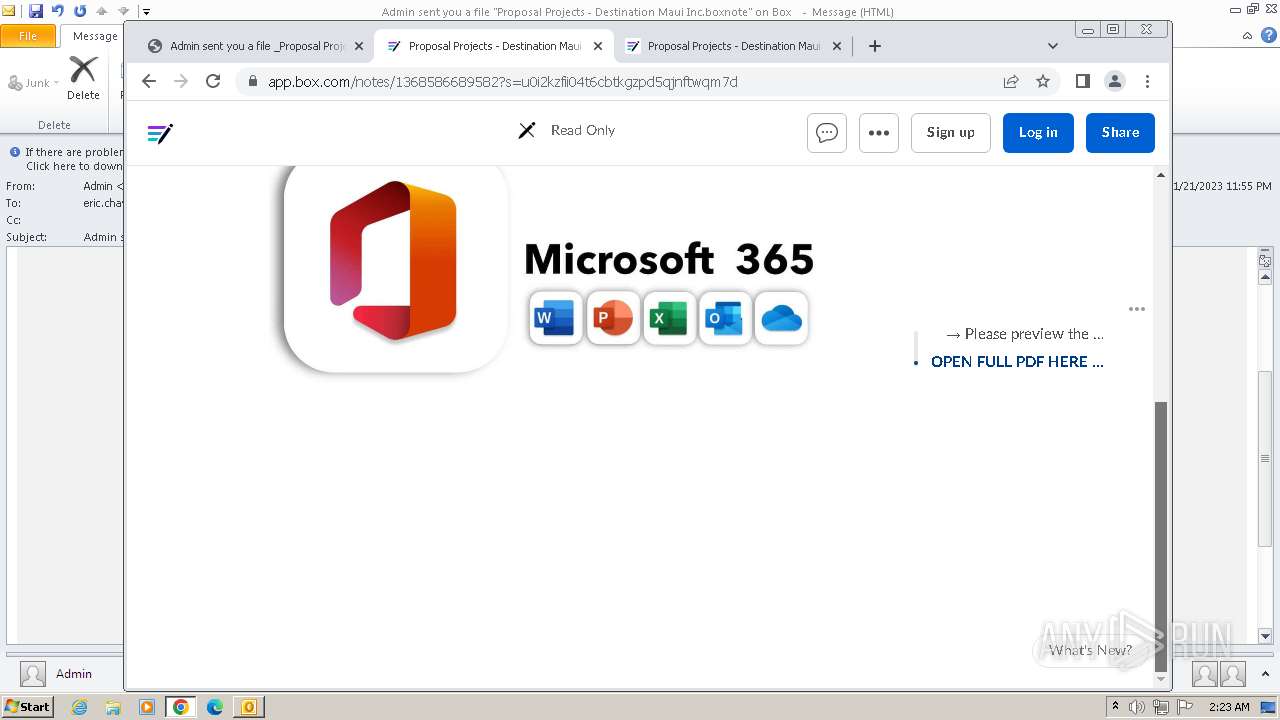Screen dimensions: 1280x720
Task: Open the Chrome three-dot menu
Action: (x=1147, y=81)
